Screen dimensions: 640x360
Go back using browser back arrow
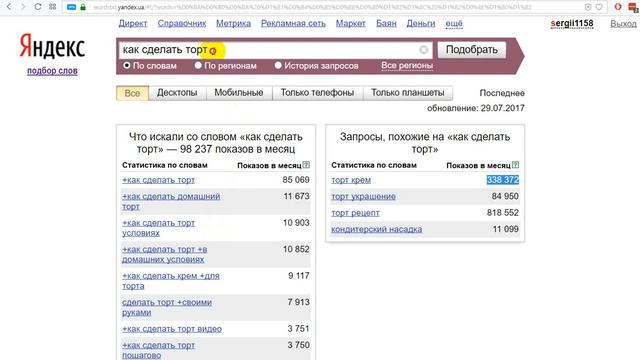tap(9, 7)
